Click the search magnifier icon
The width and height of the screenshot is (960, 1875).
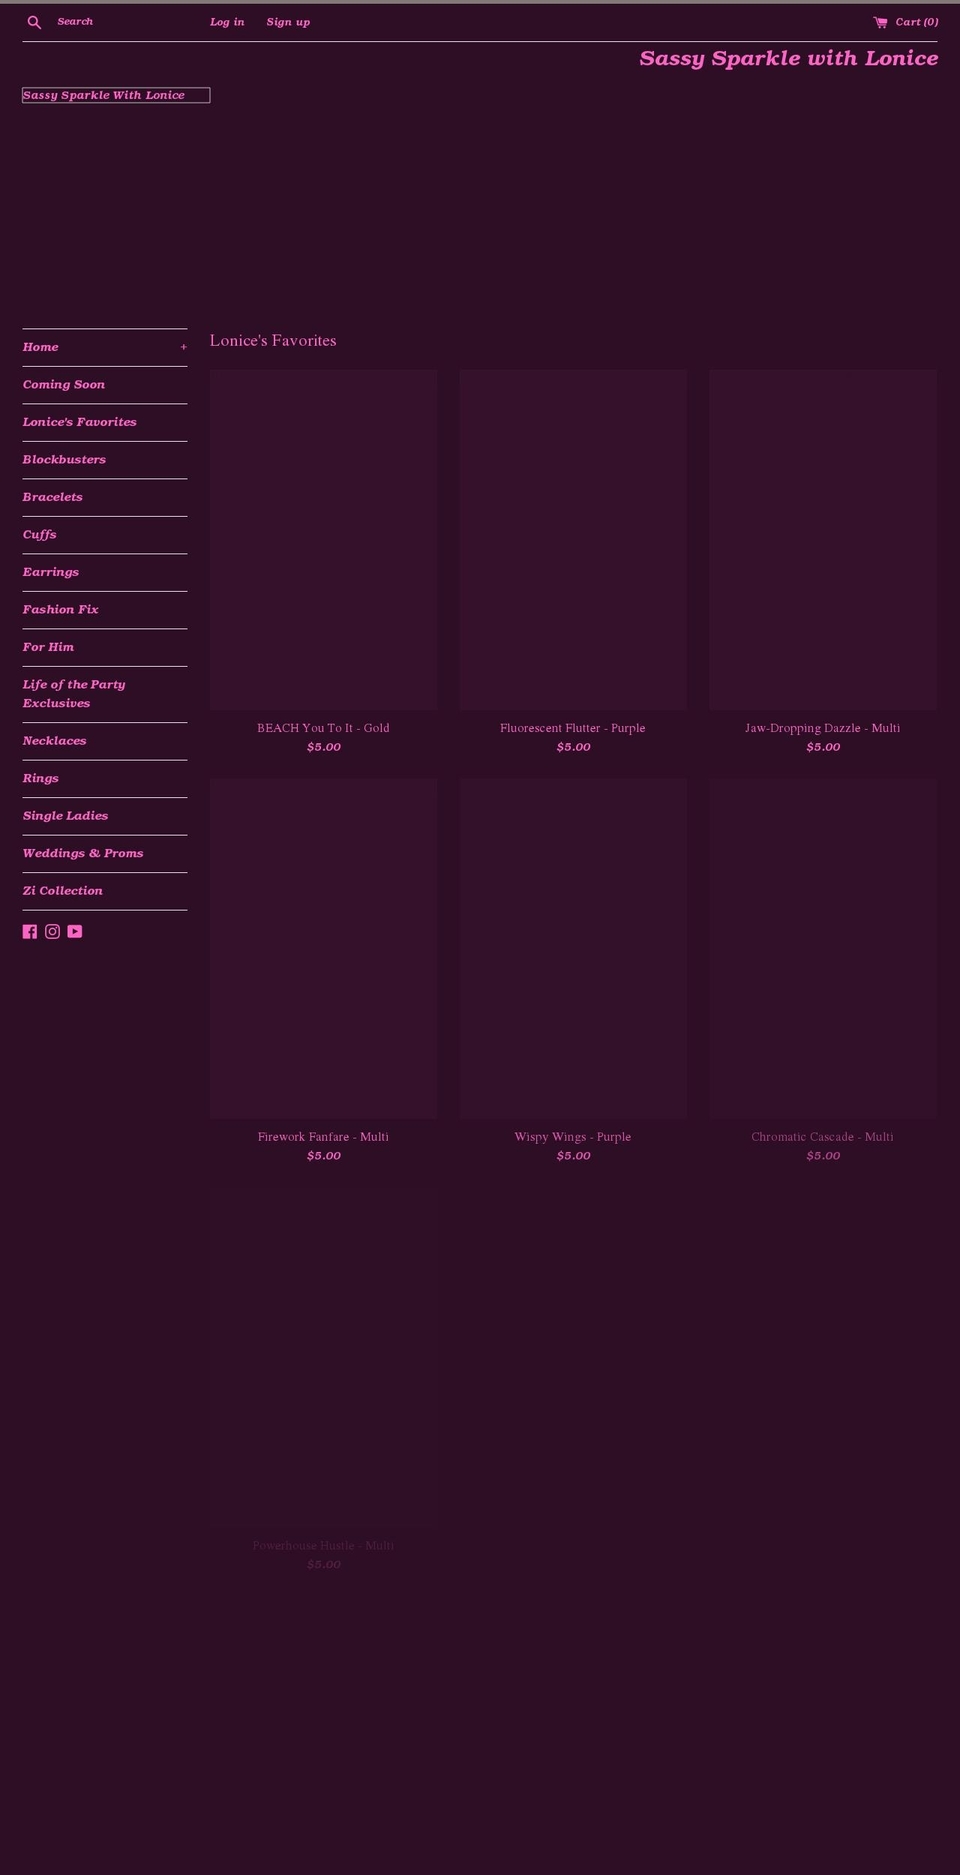pos(34,22)
